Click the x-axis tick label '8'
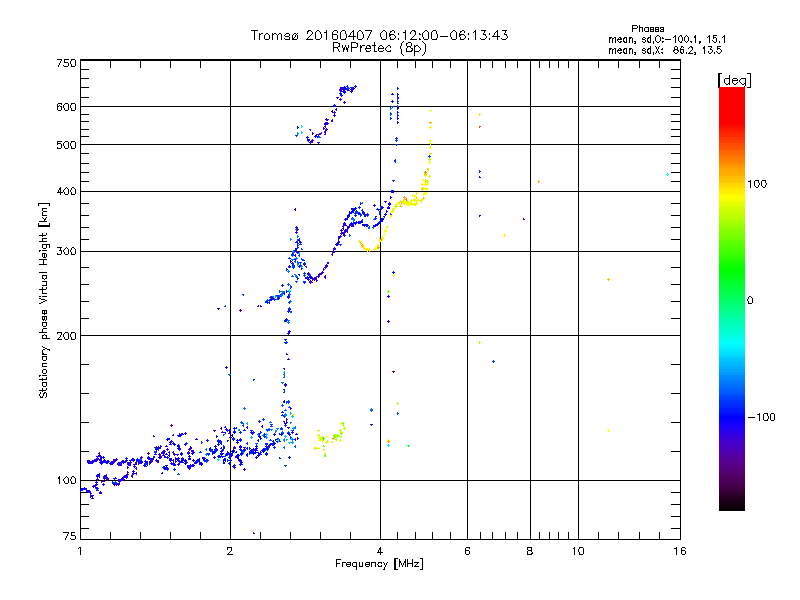800x600 pixels. click(530, 551)
